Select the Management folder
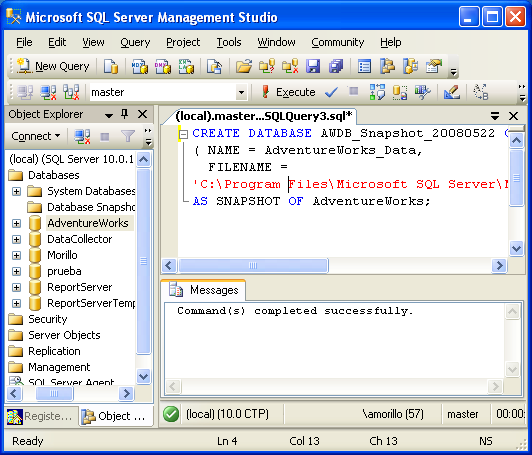Viewport: 532px width, 455px height. click(x=50, y=367)
